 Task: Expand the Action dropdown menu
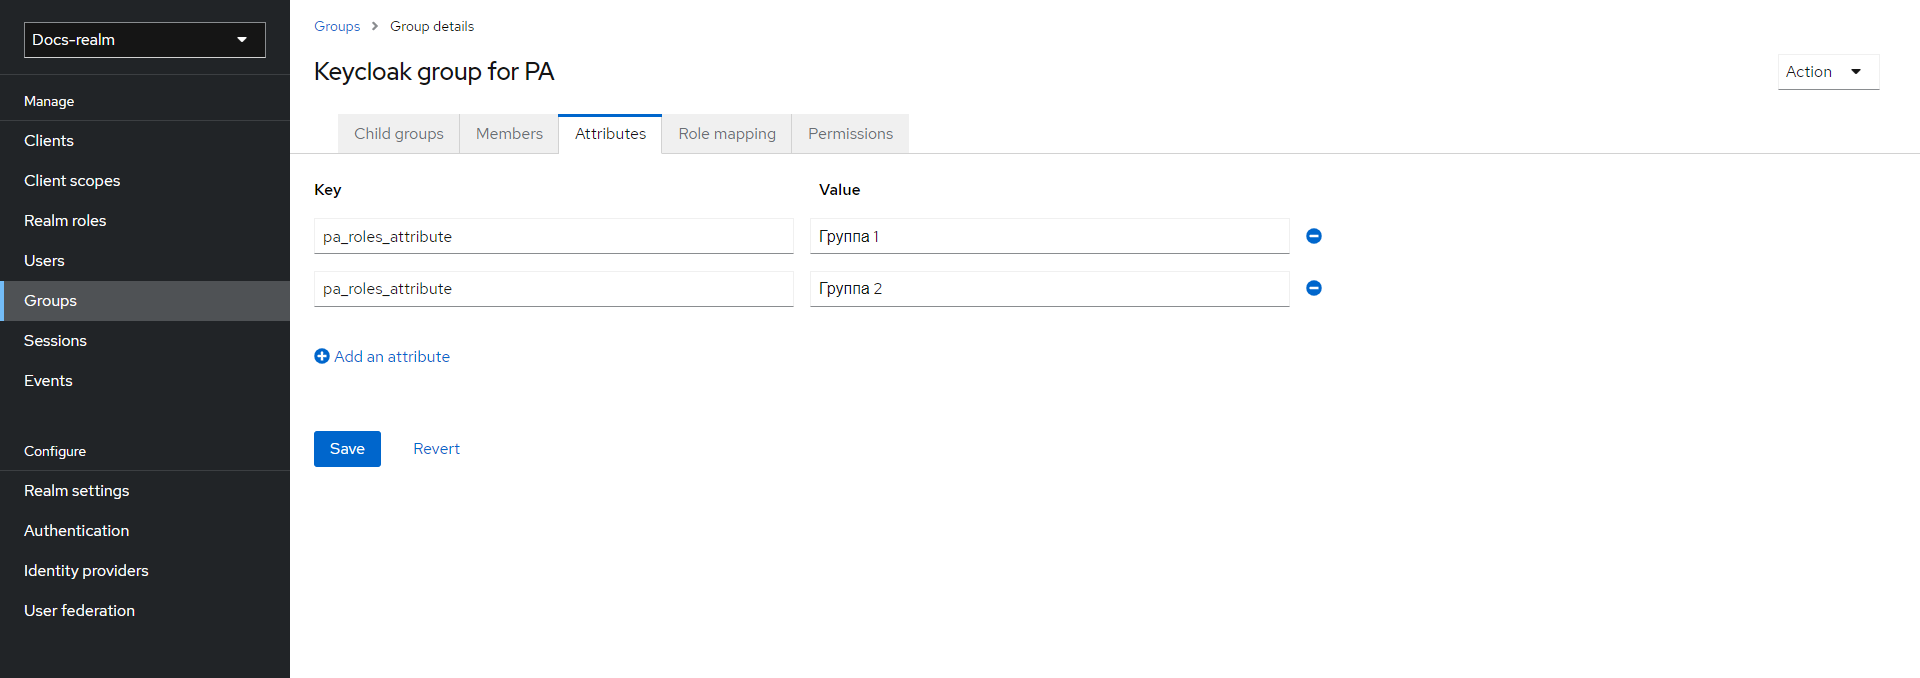[x=1827, y=72]
